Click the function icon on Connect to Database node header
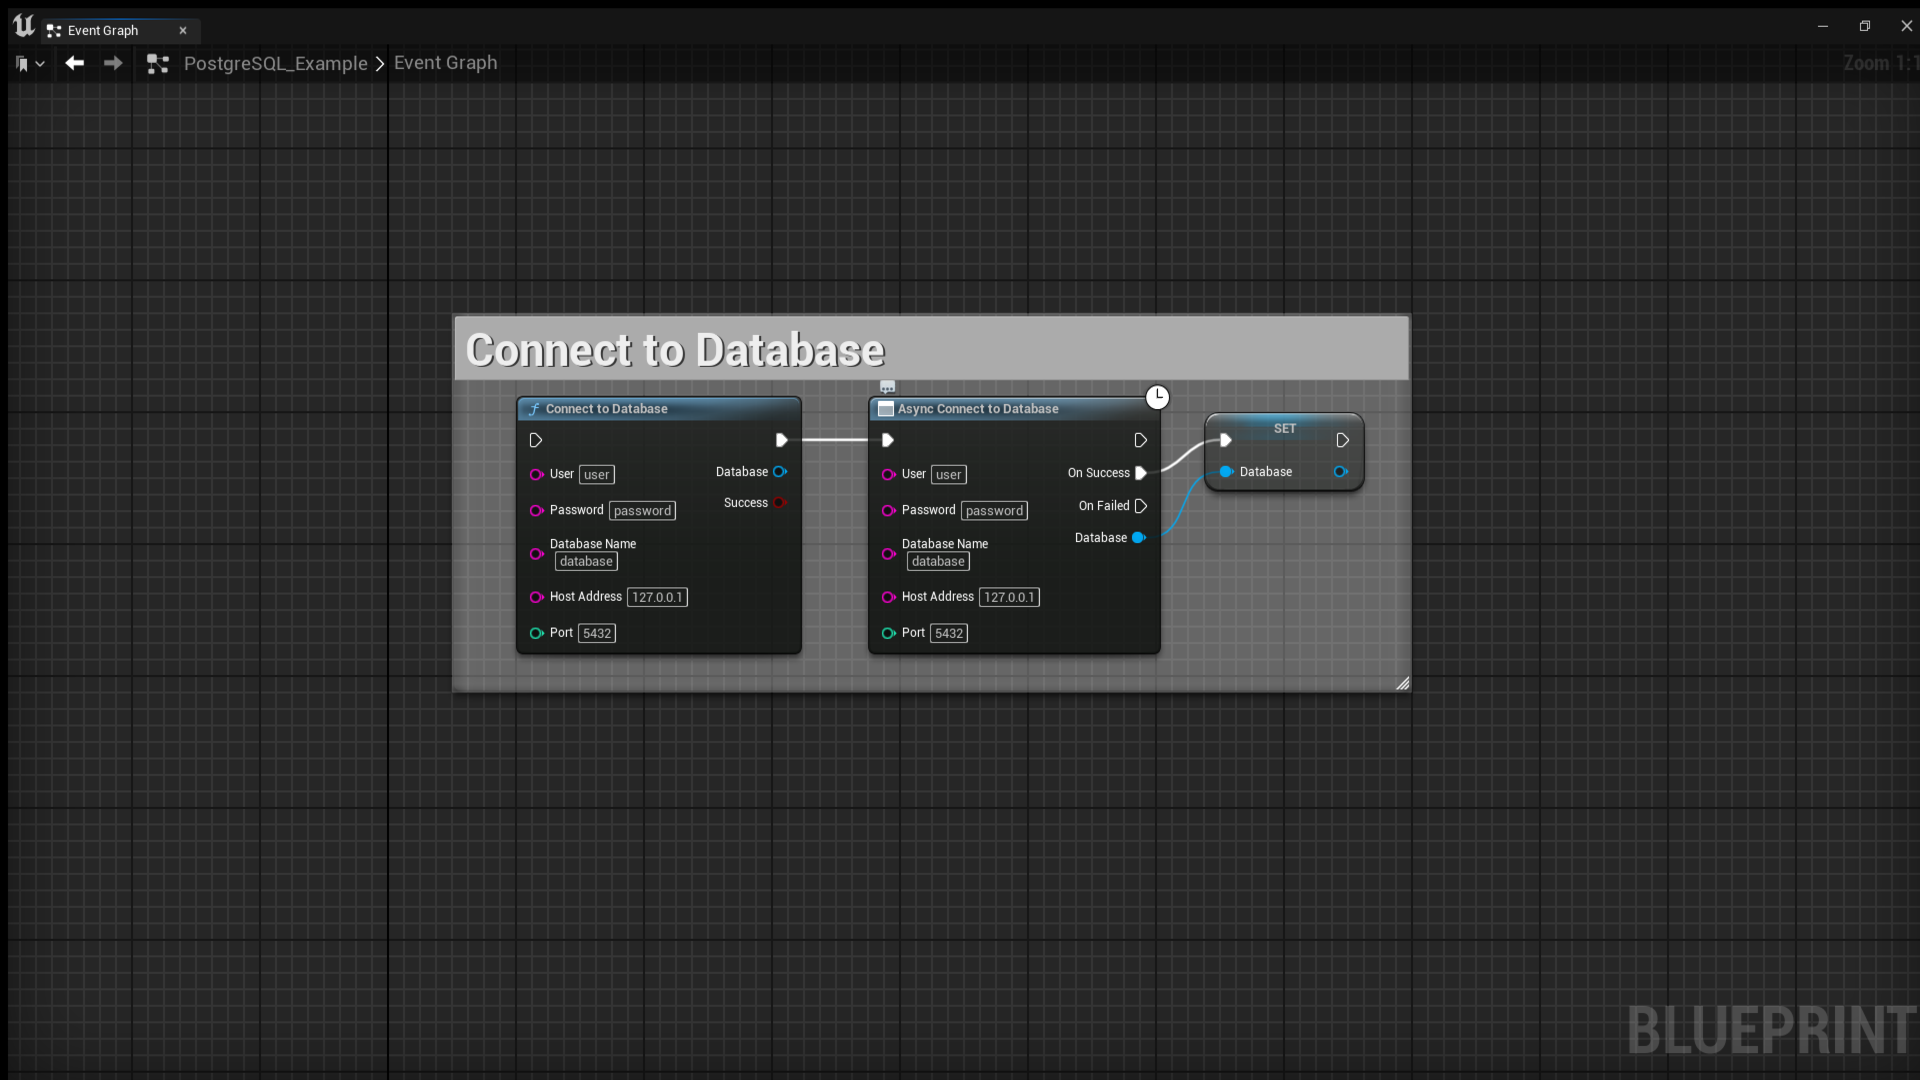The height and width of the screenshot is (1080, 1920). (535, 408)
